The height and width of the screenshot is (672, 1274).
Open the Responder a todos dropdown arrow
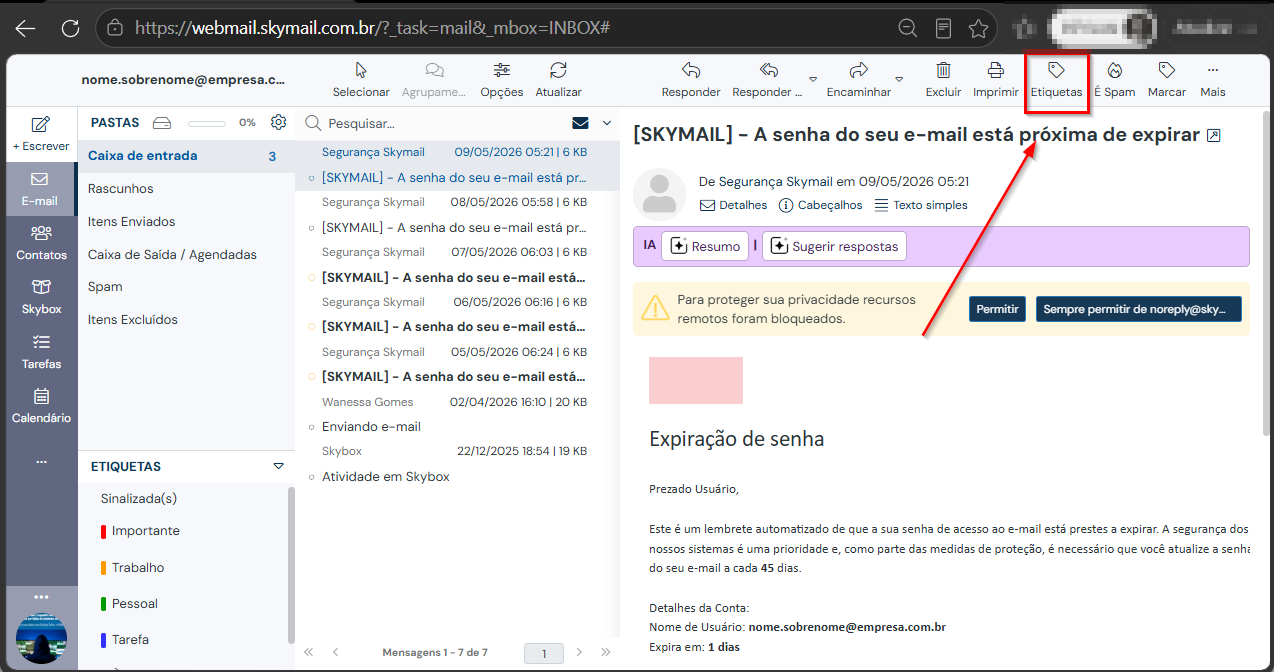click(x=813, y=79)
